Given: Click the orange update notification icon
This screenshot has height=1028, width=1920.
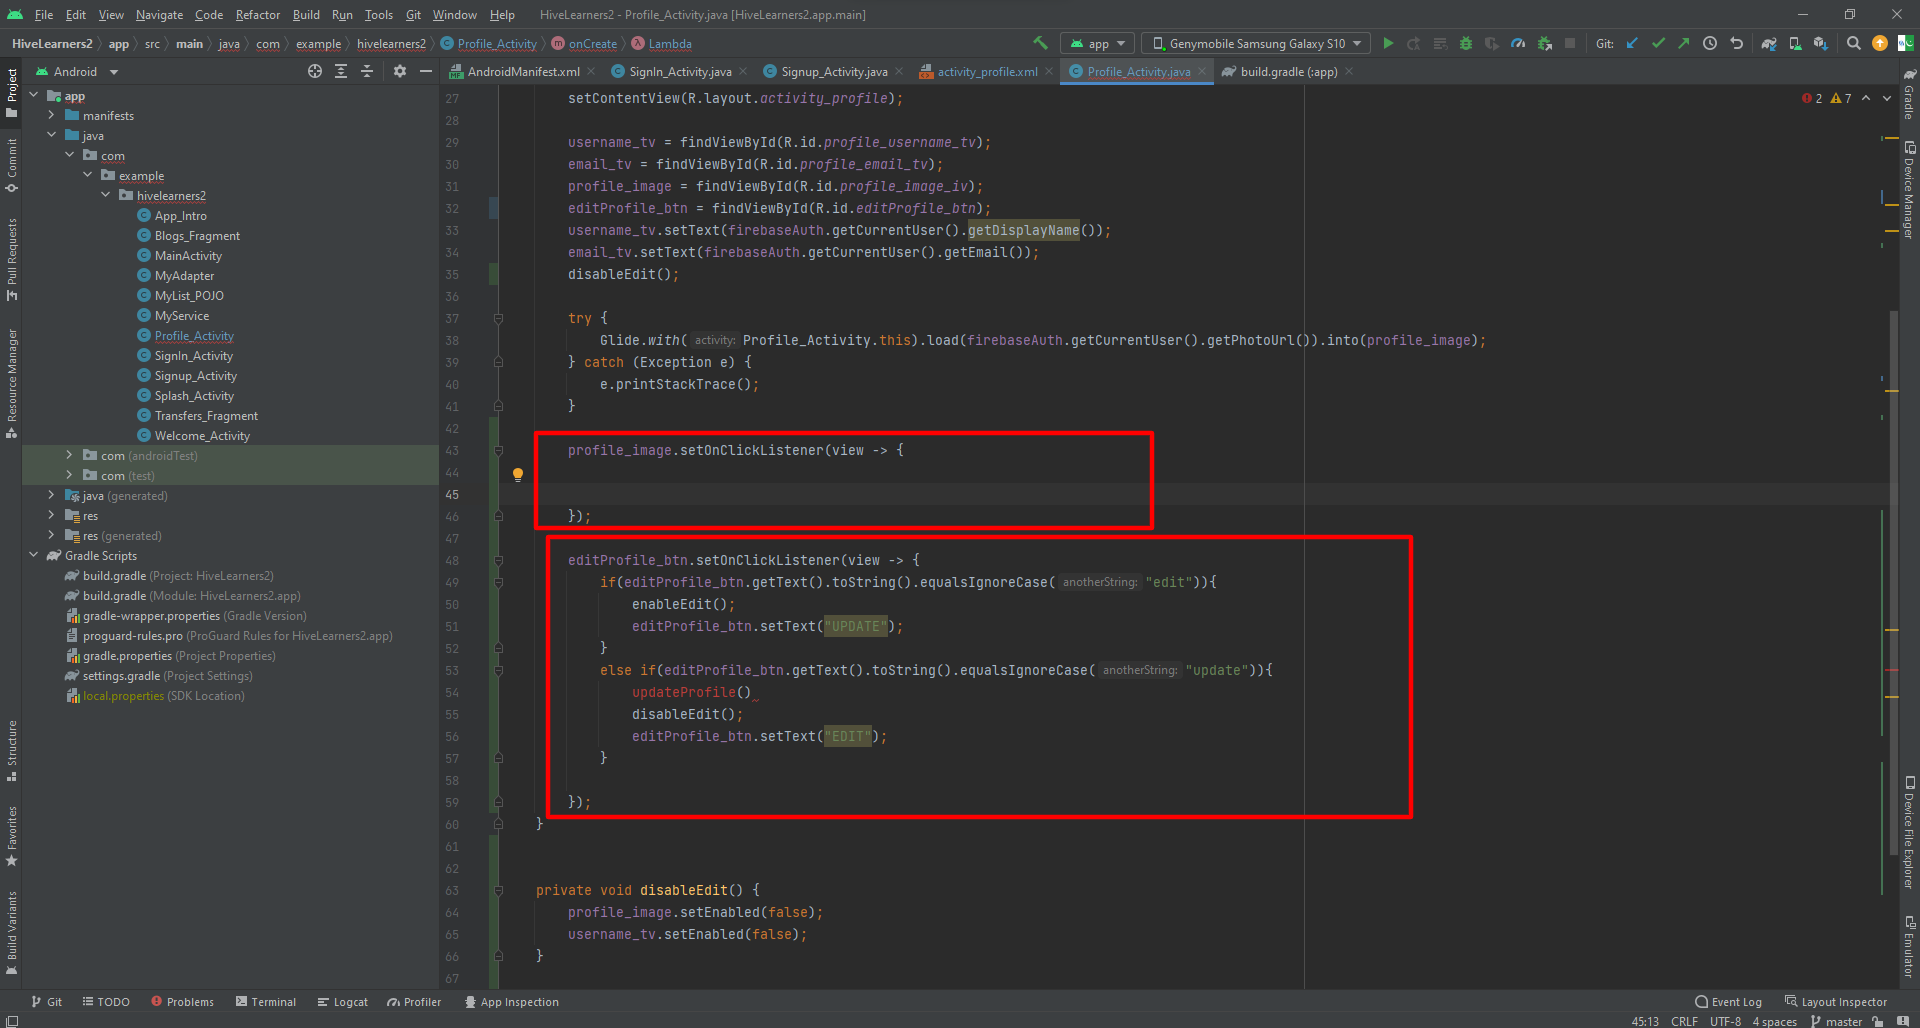Looking at the screenshot, I should [1880, 43].
